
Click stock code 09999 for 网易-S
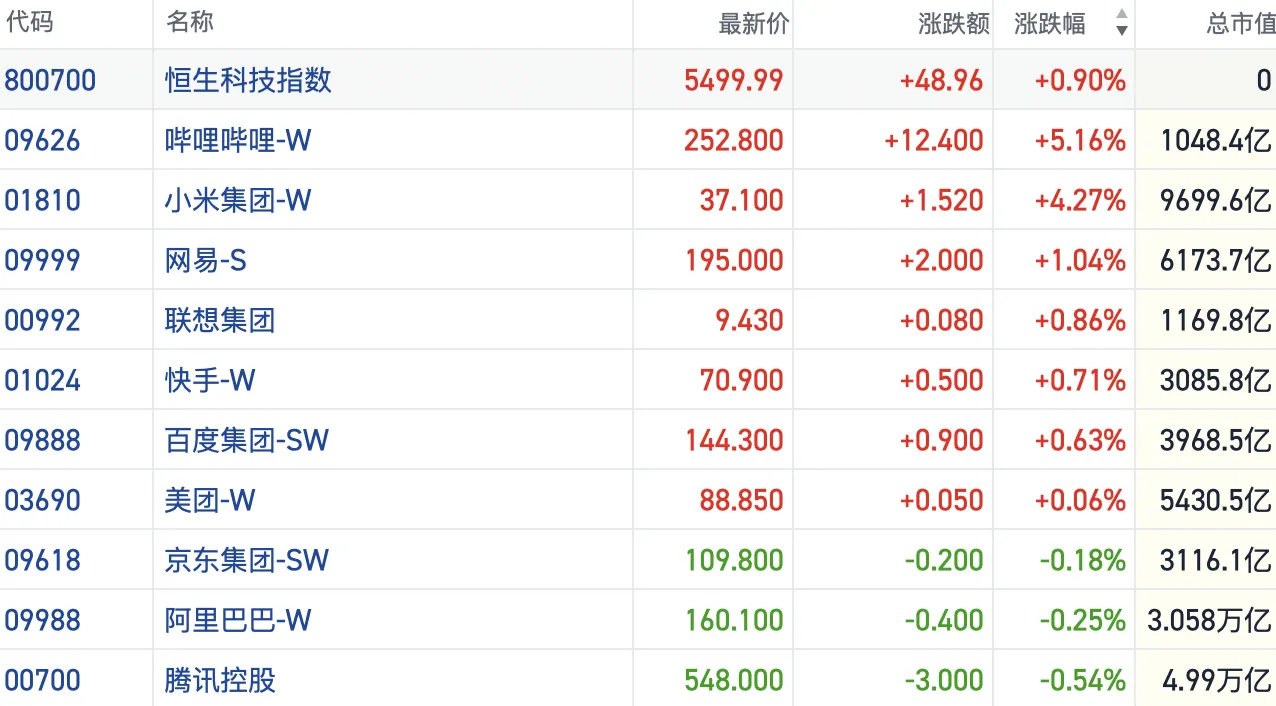click(42, 260)
